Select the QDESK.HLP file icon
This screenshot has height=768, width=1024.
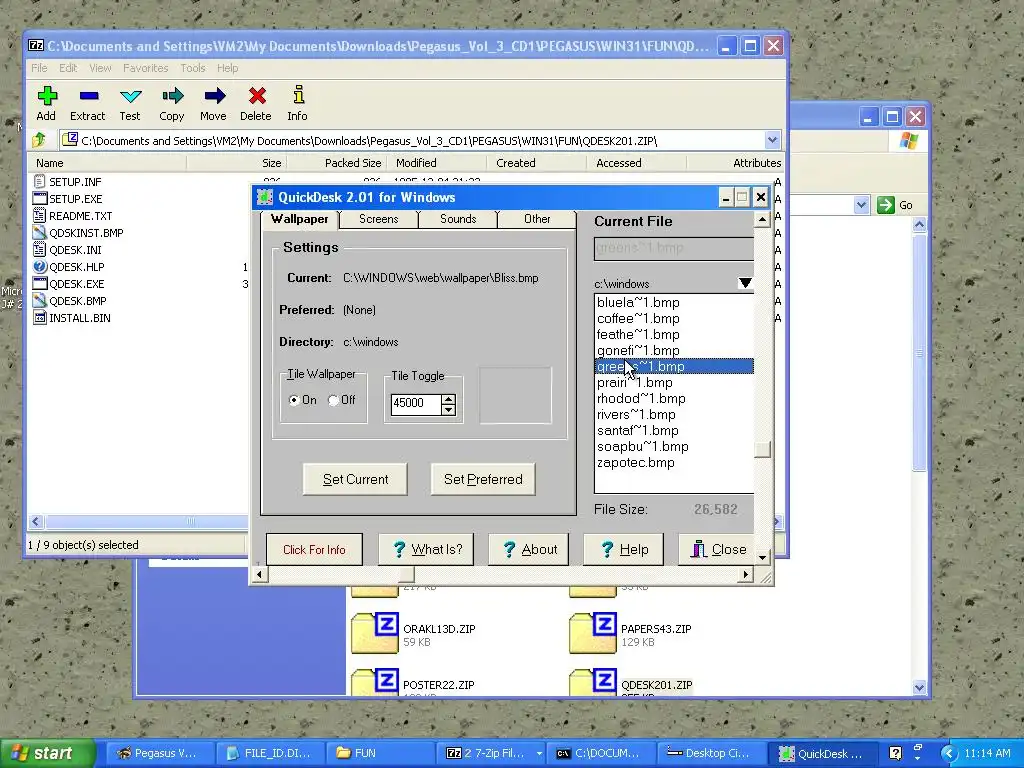[40, 266]
